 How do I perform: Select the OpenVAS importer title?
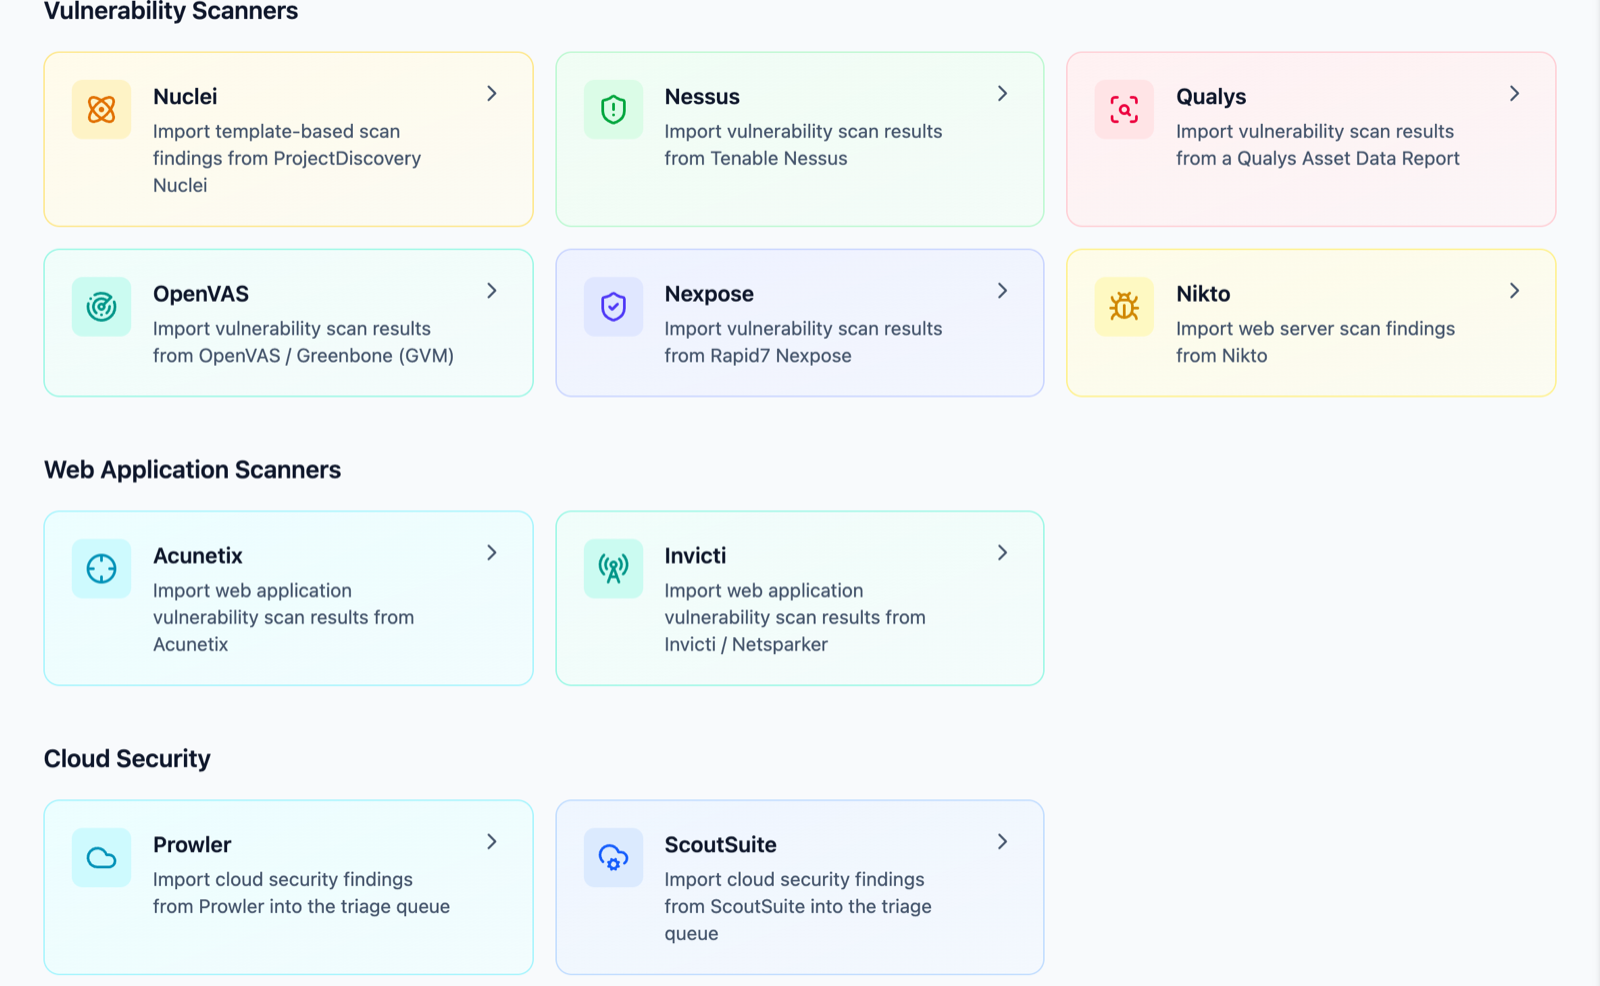click(x=201, y=293)
